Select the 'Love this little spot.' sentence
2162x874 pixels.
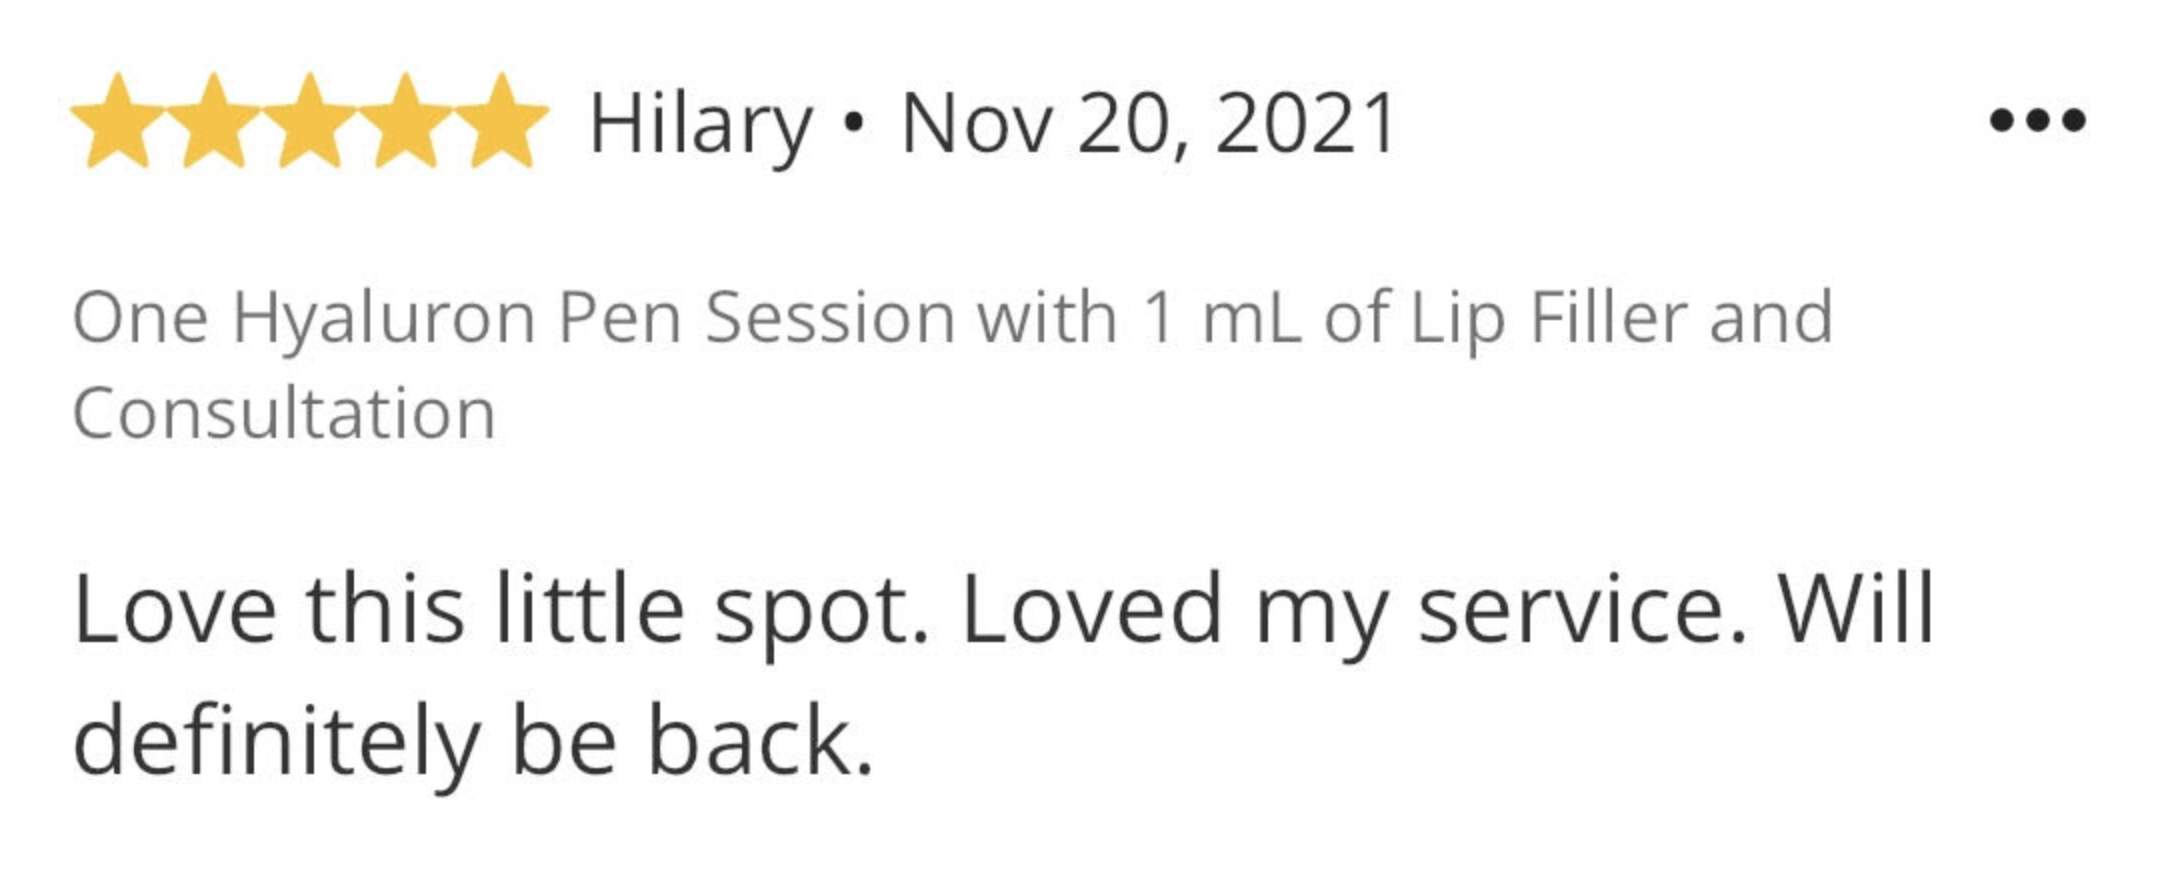[501, 610]
